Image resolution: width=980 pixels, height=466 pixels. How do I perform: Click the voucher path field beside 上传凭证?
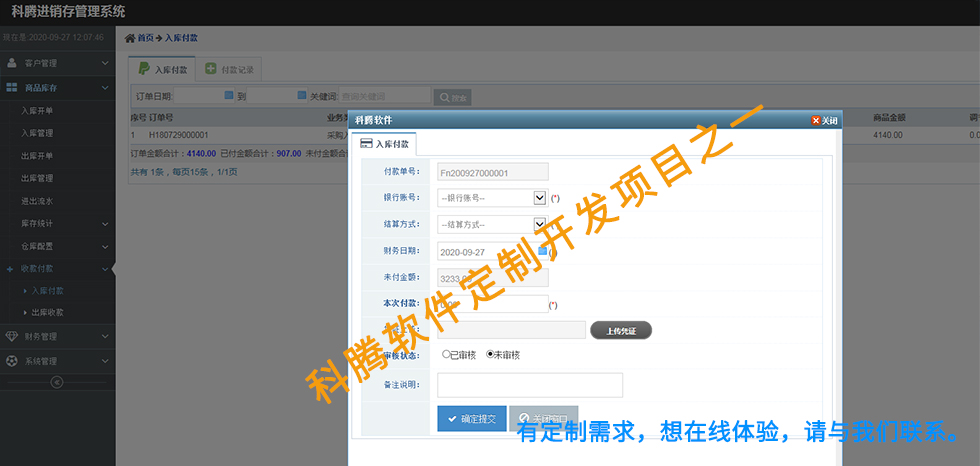(x=511, y=330)
